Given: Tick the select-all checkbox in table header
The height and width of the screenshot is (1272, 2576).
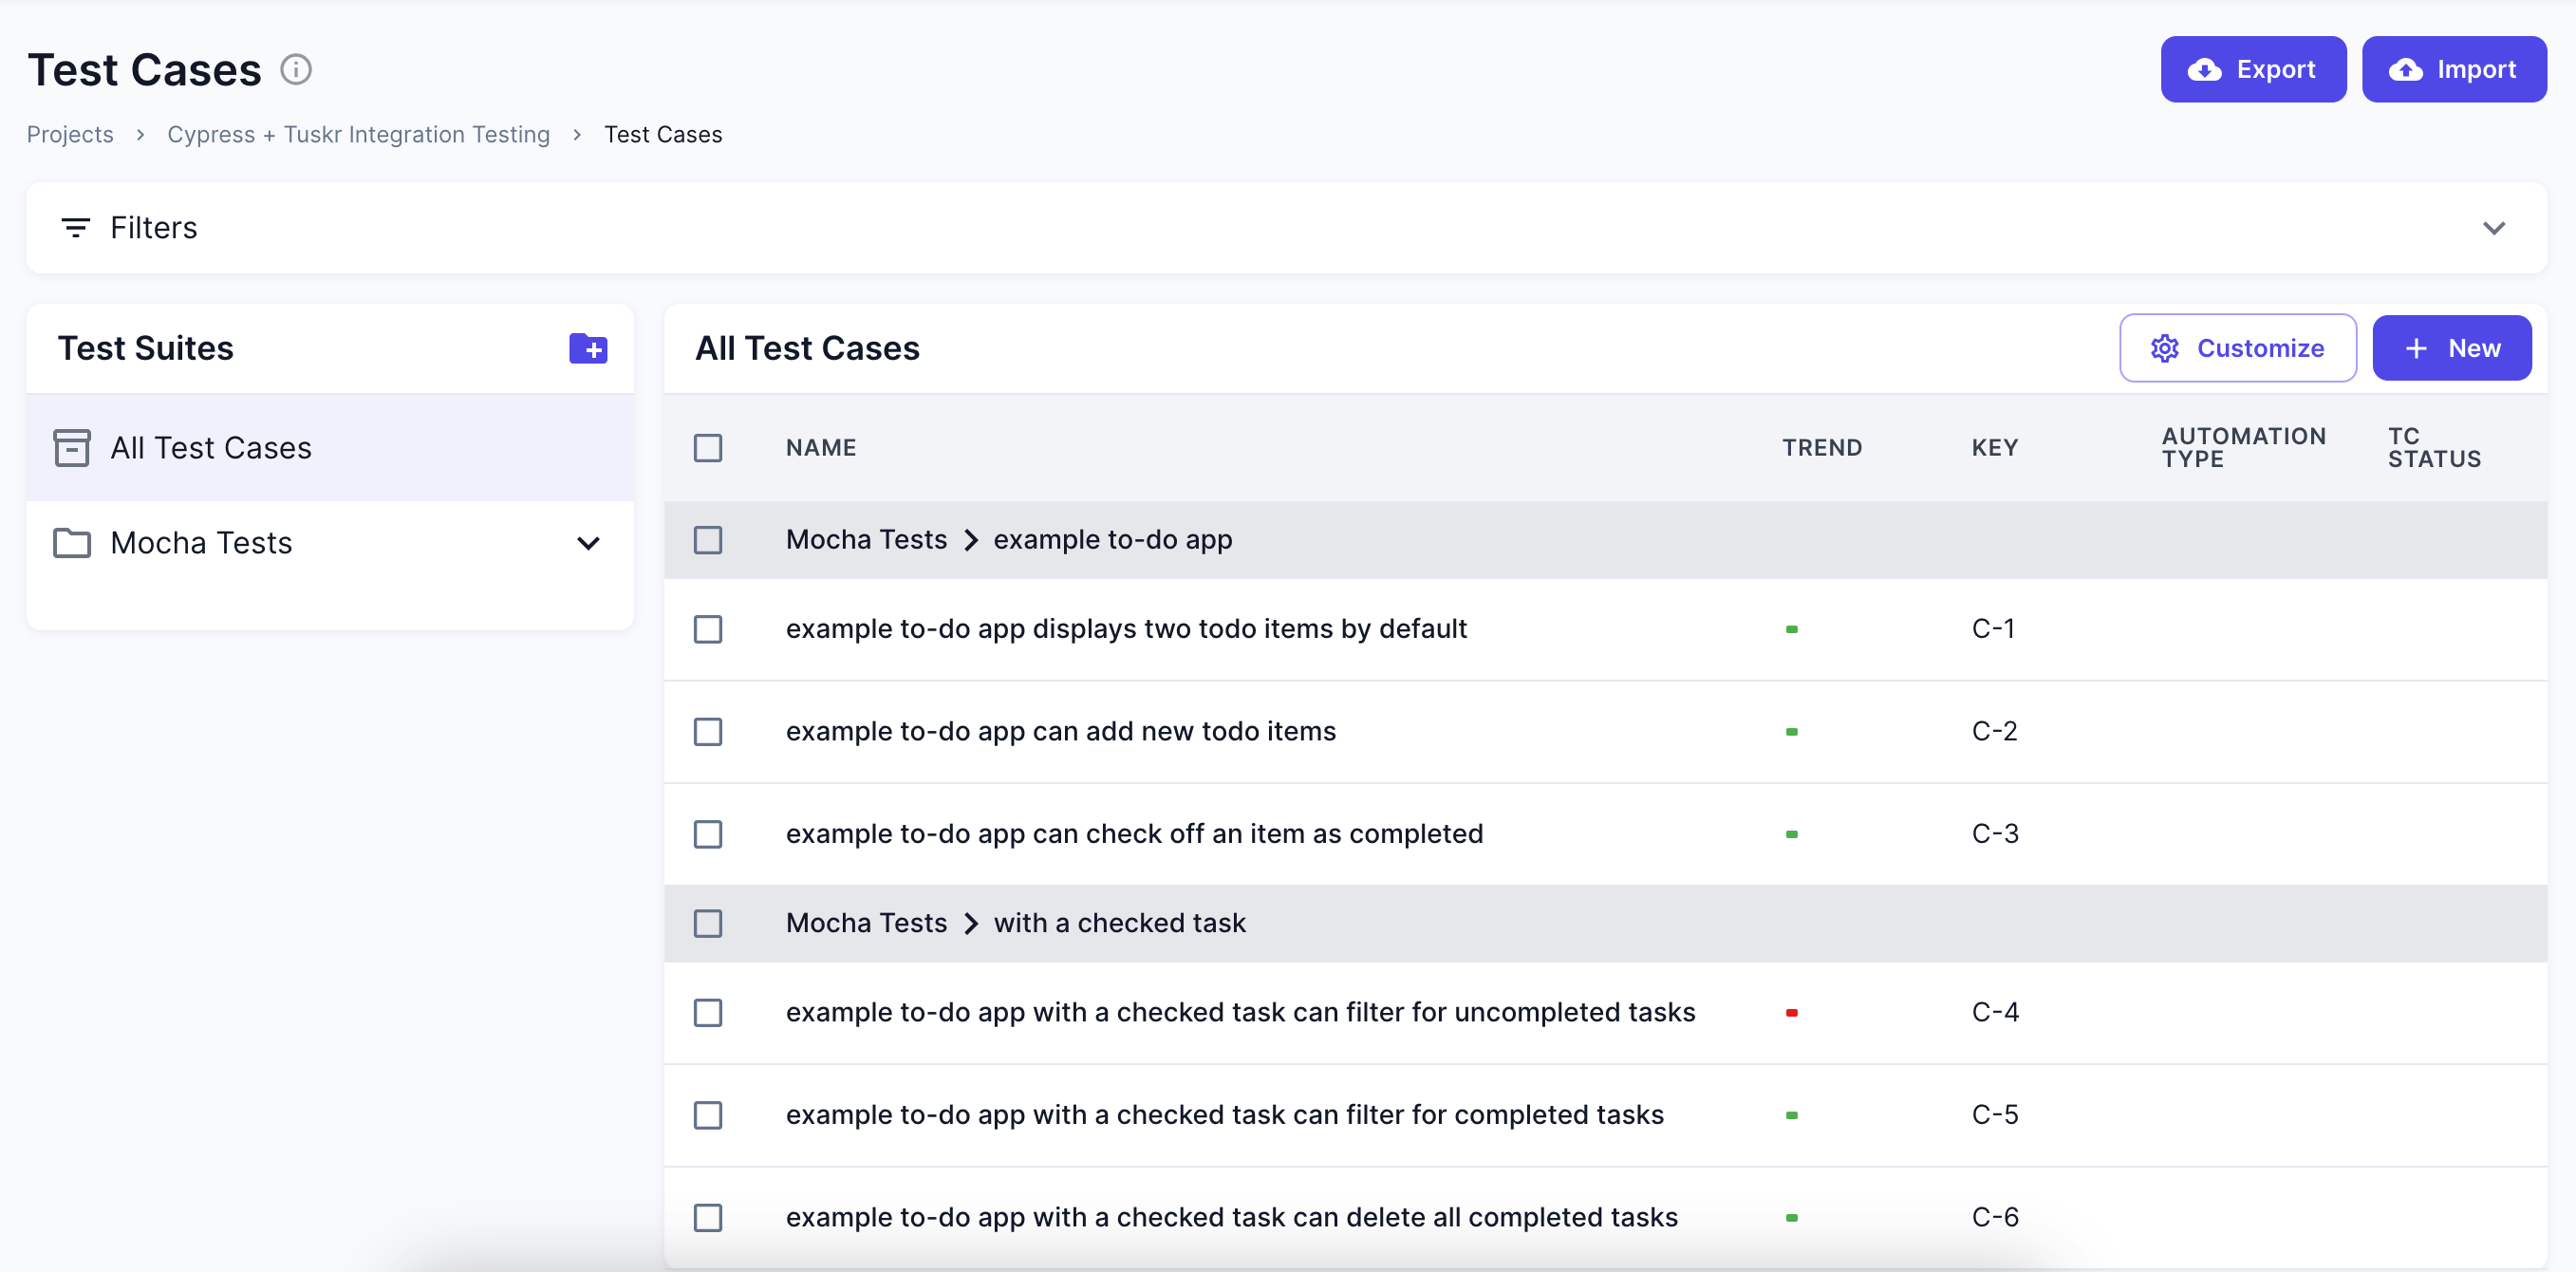Looking at the screenshot, I should 708,448.
